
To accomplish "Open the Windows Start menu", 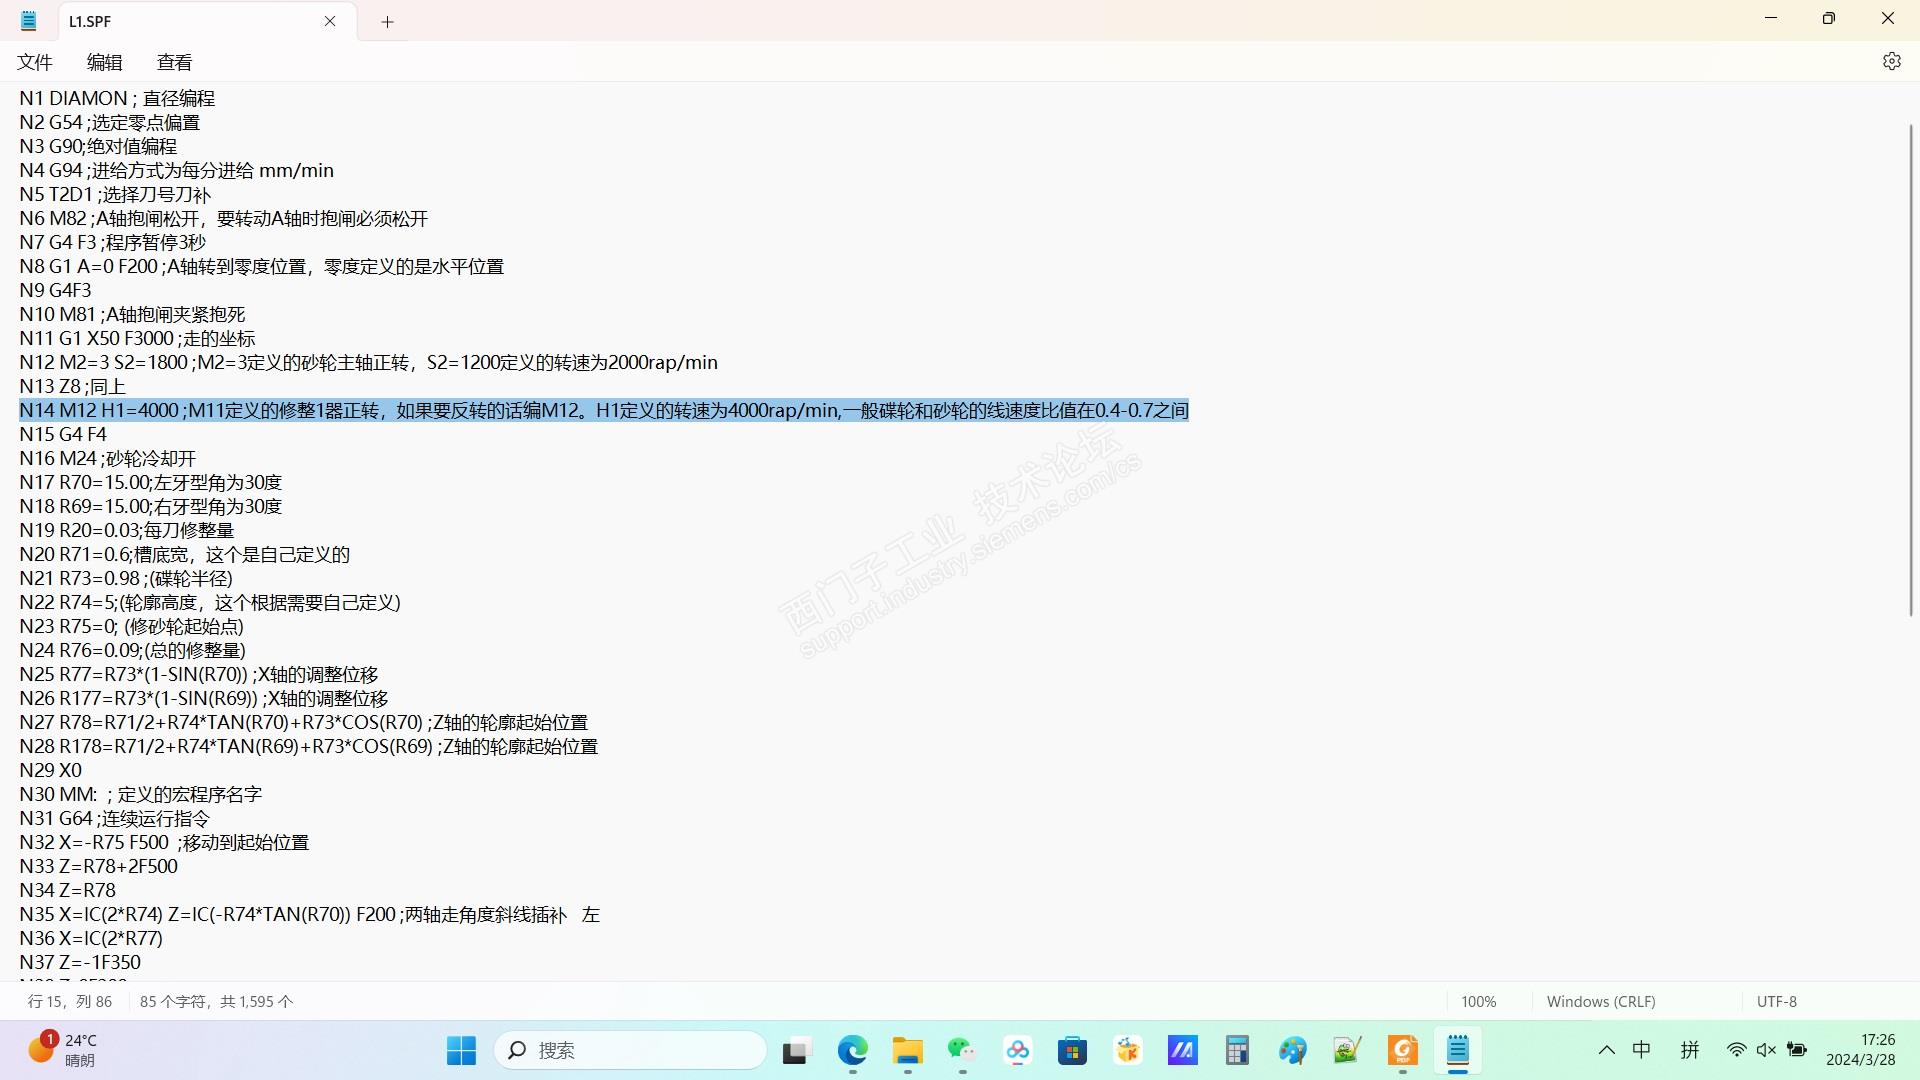I will pos(461,1050).
